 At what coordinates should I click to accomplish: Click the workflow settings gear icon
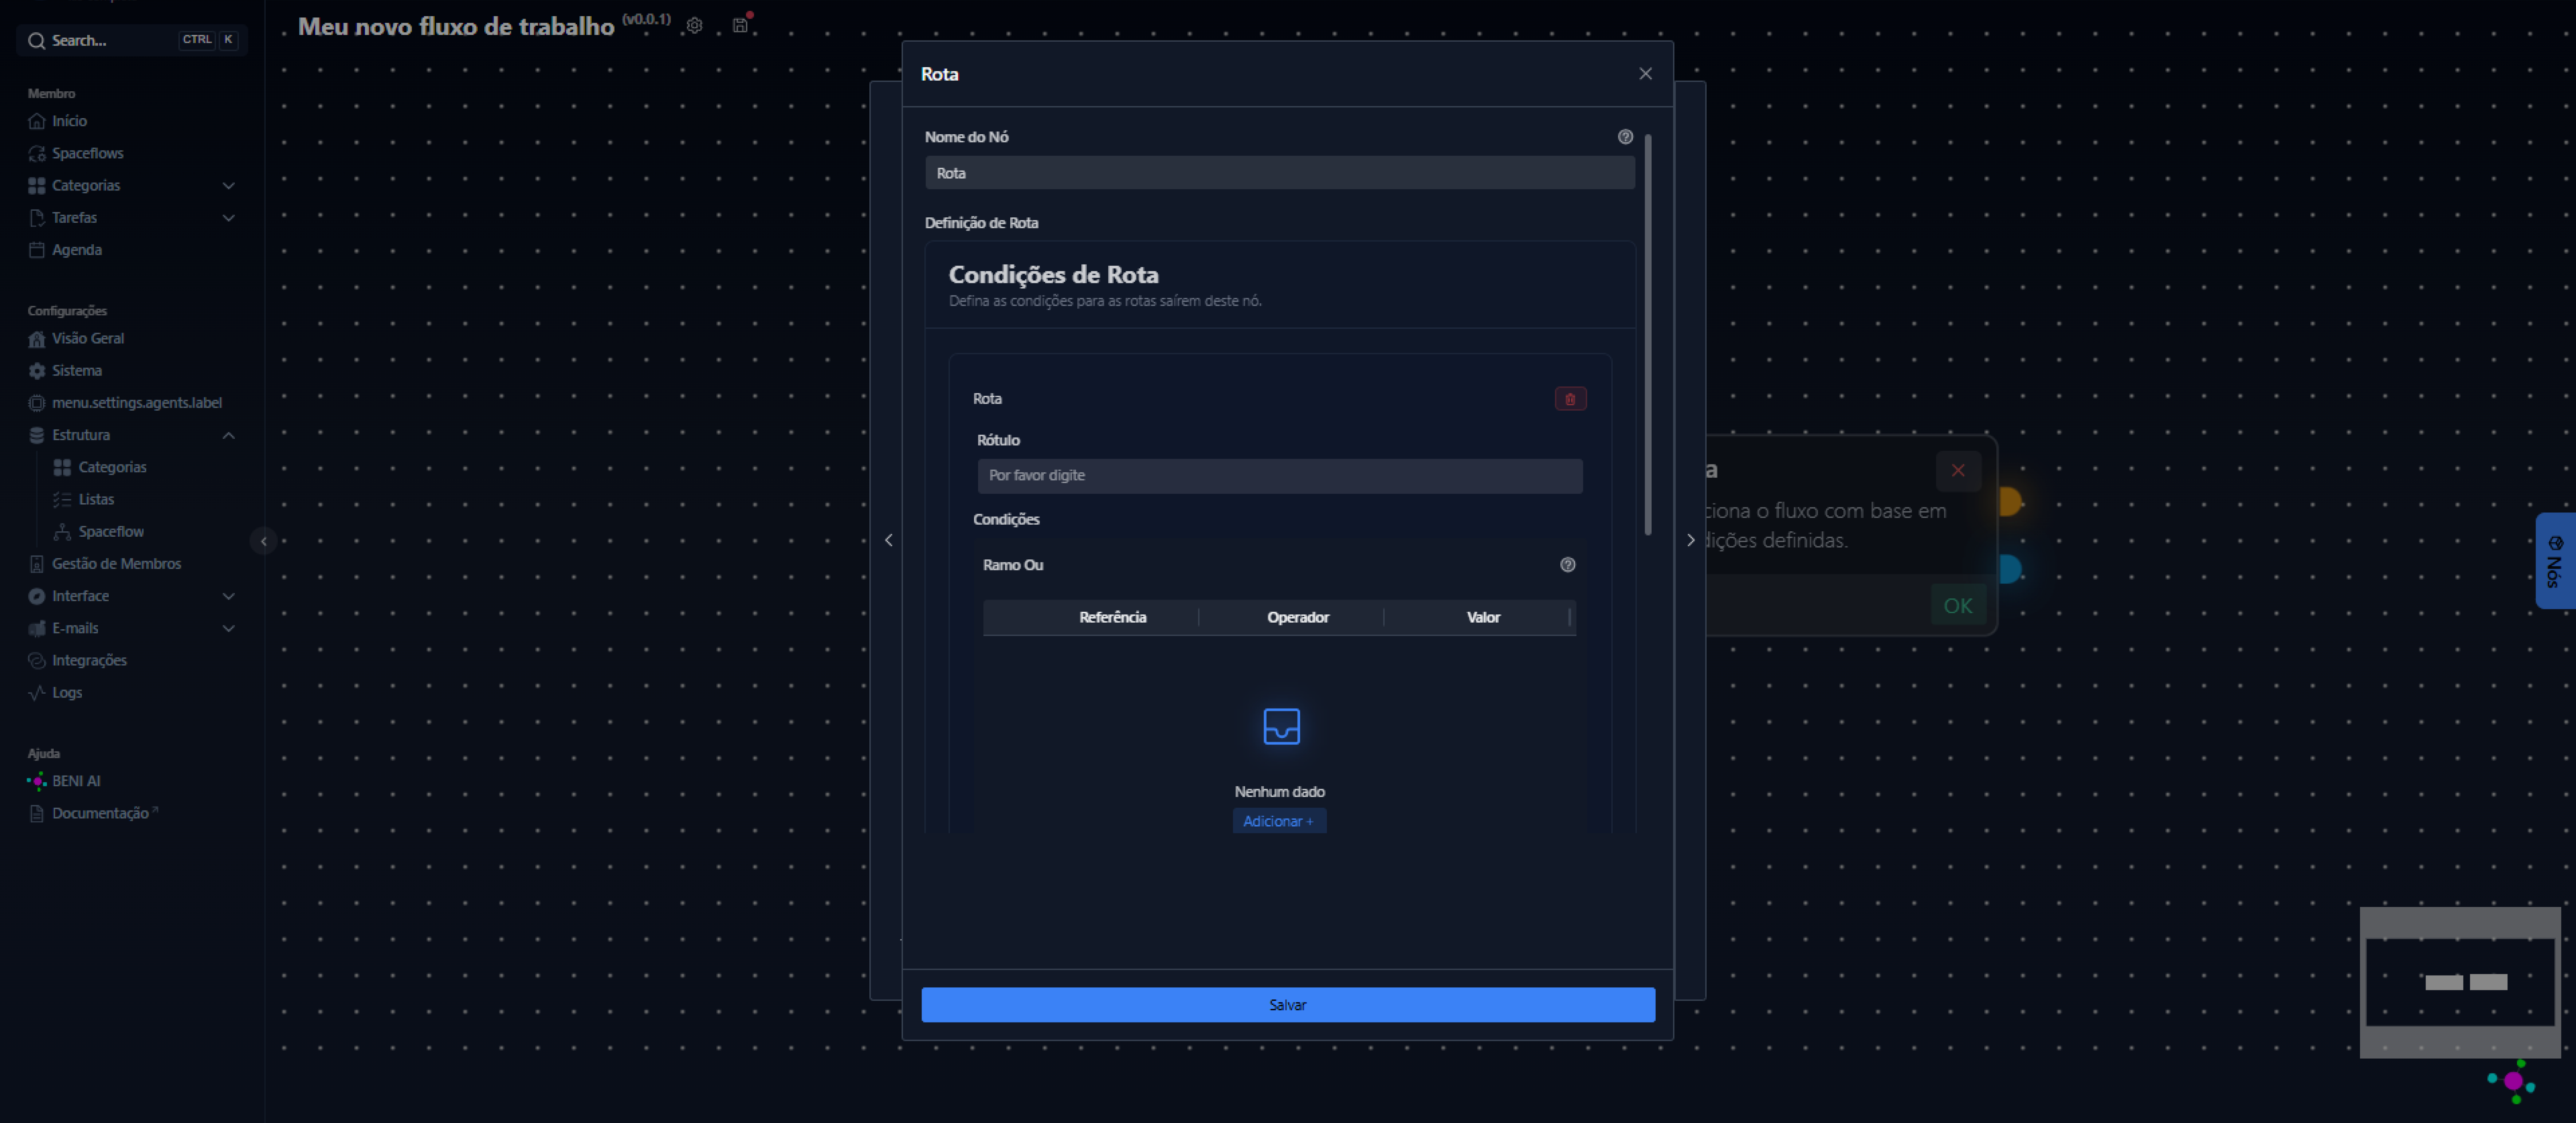[694, 26]
